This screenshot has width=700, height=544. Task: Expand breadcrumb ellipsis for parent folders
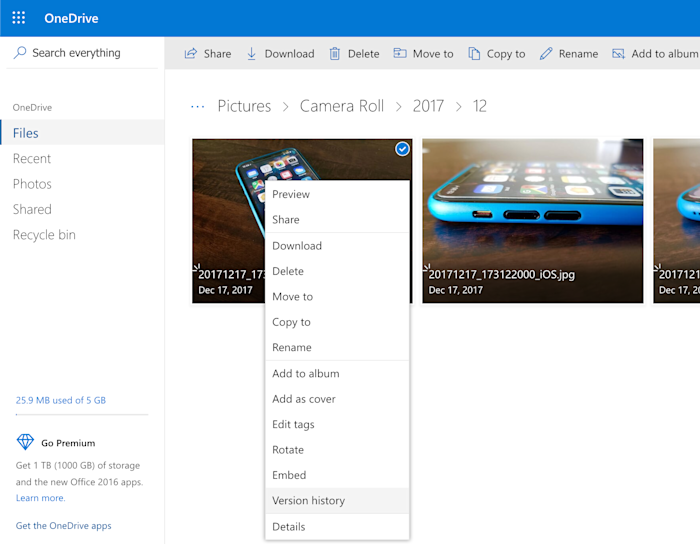click(x=197, y=107)
